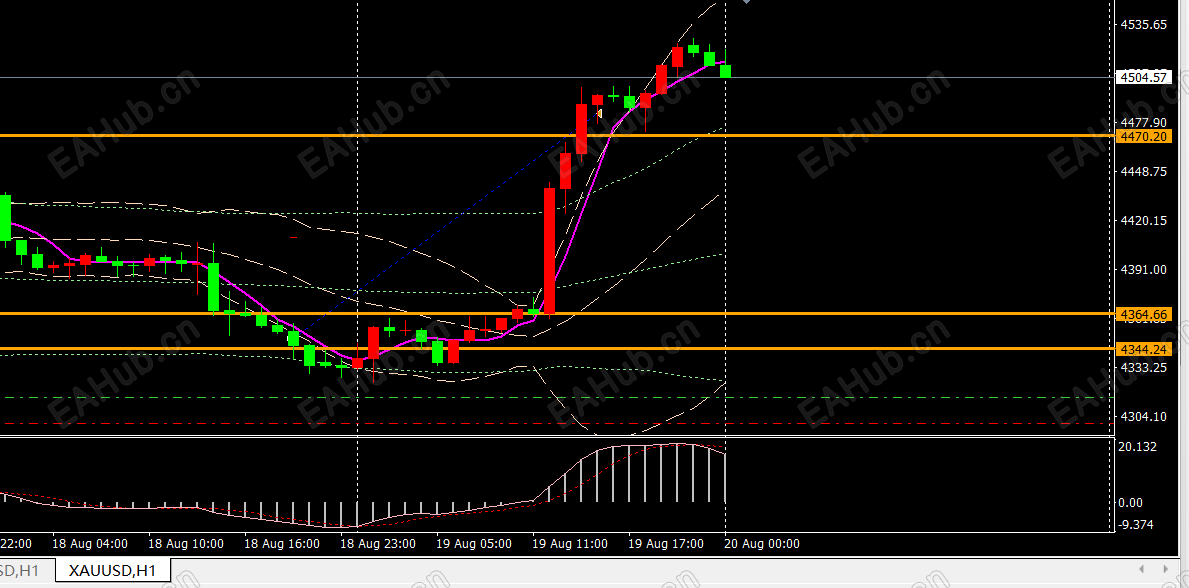Image resolution: width=1189 pixels, height=588 pixels.
Task: Select the orange horizontal line label 4364.66
Action: pos(1144,314)
